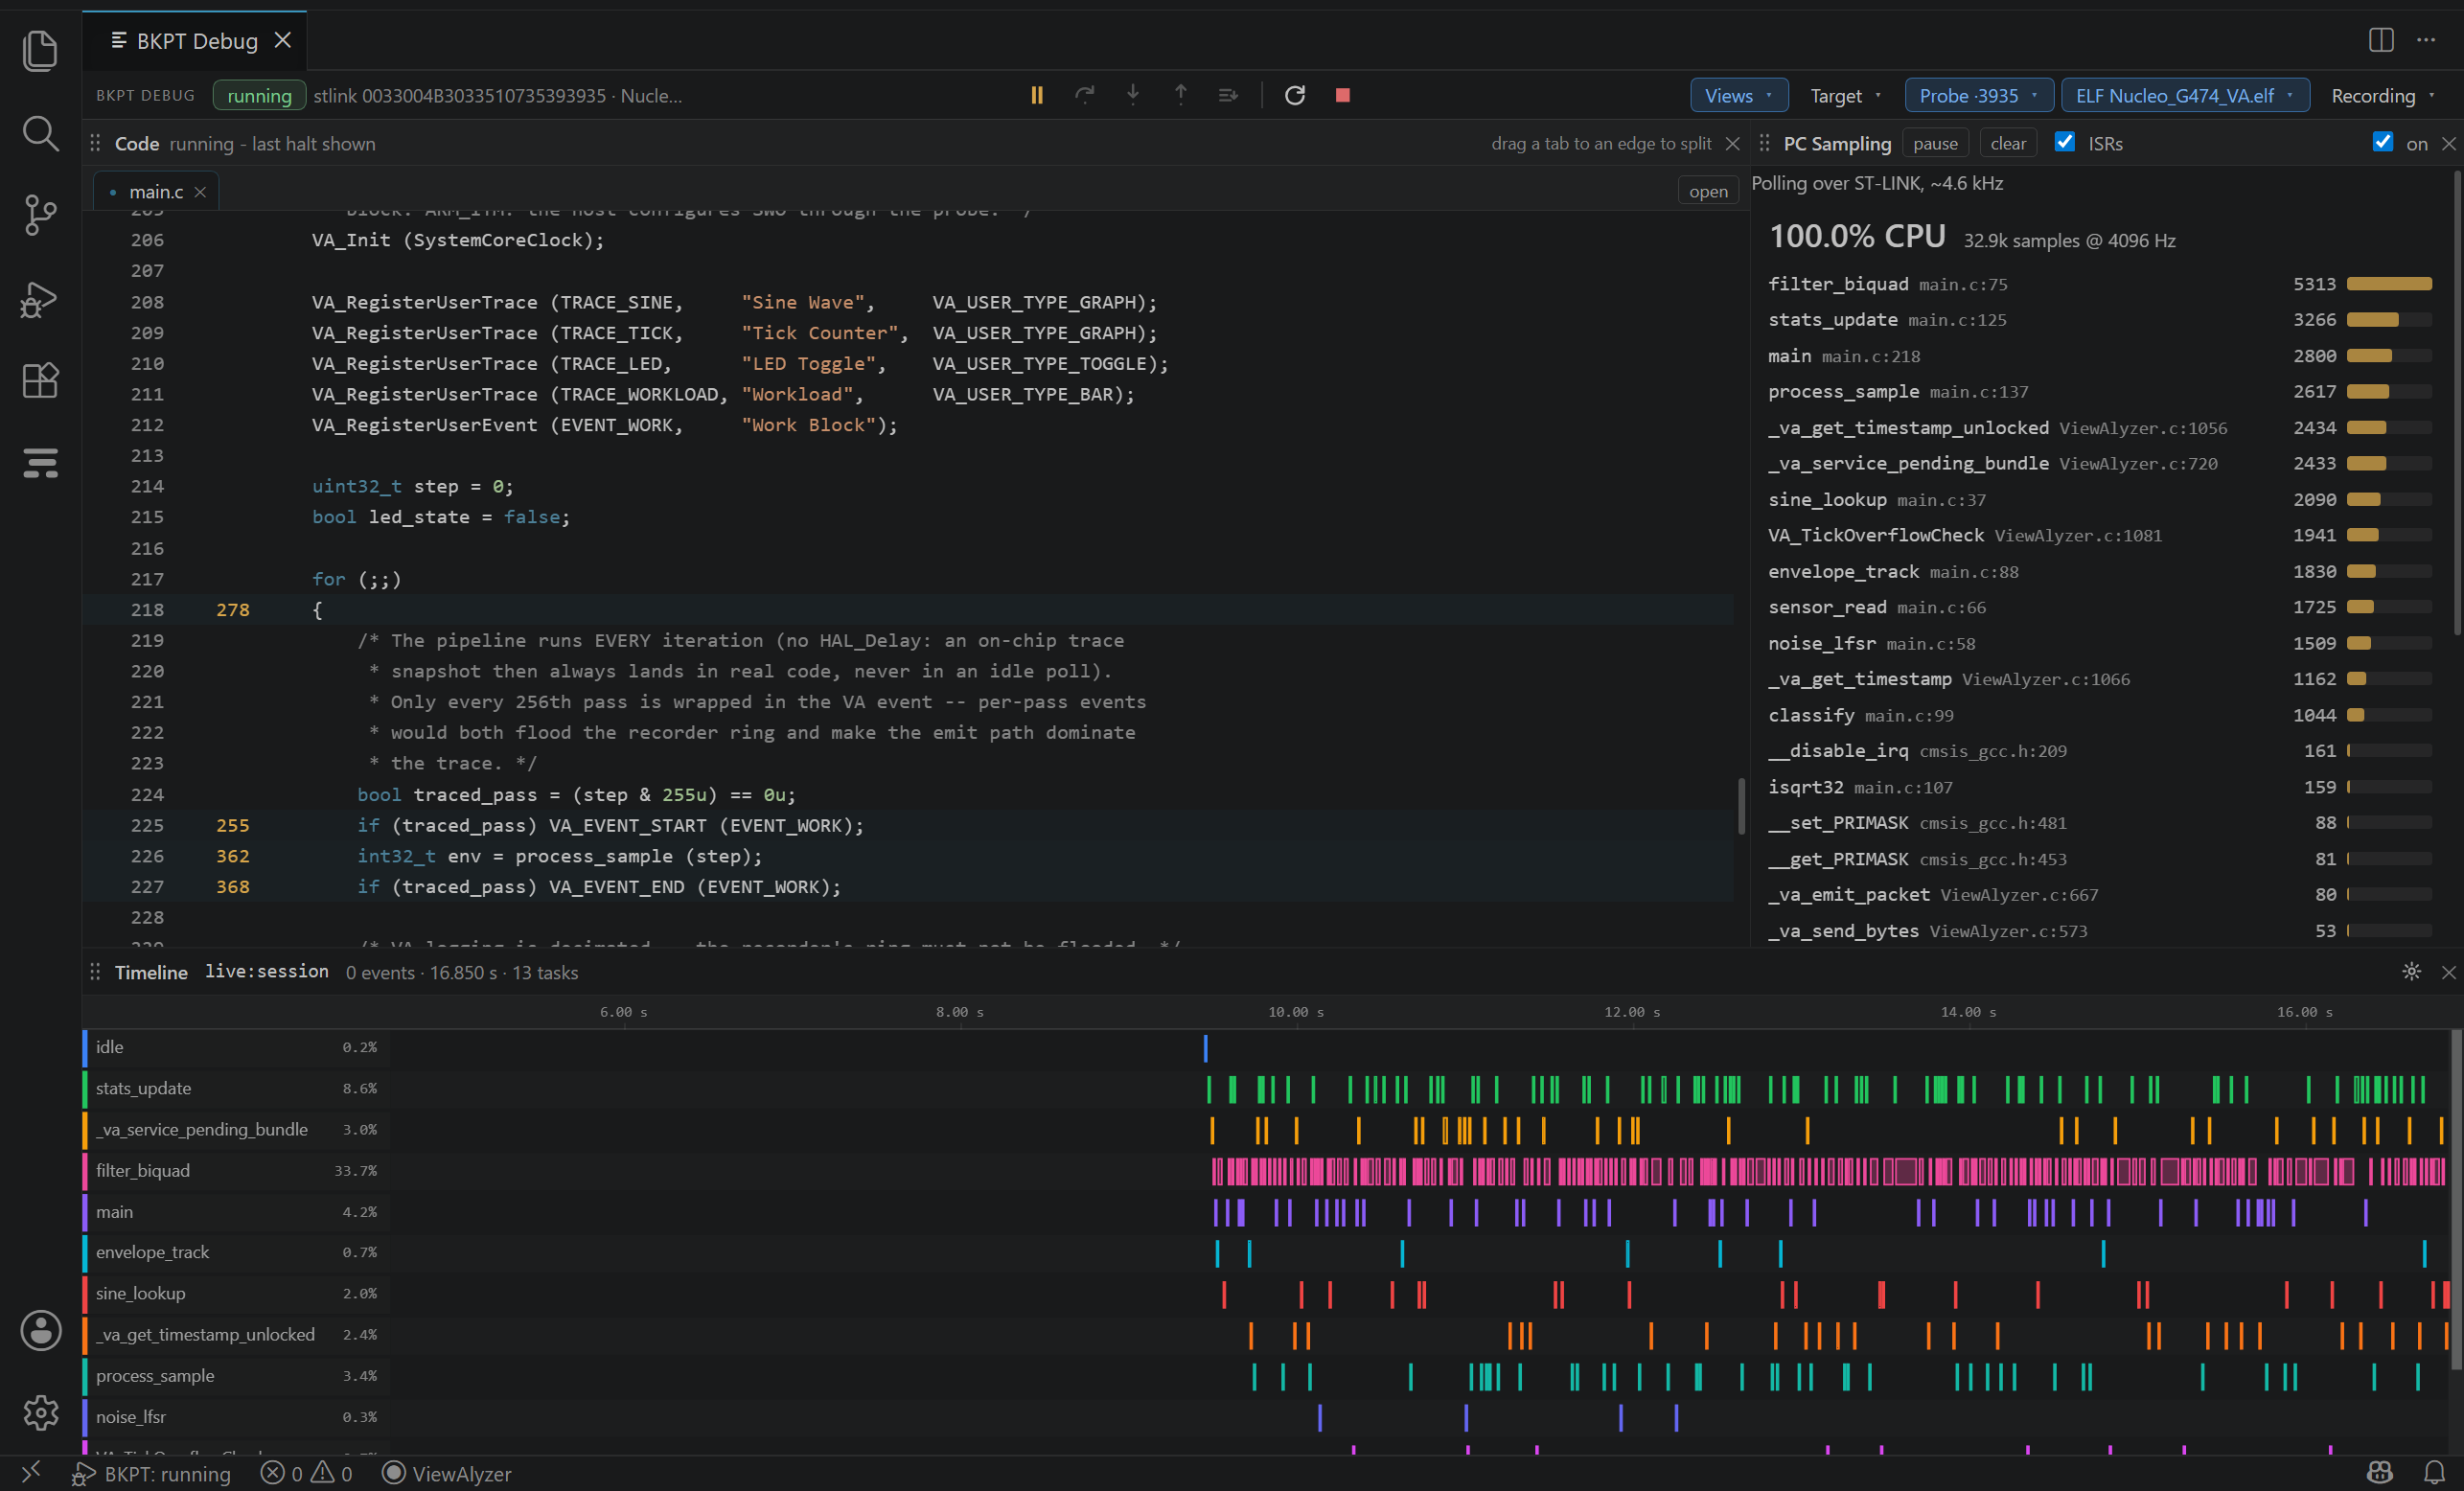Viewport: 2464px width, 1491px height.
Task: Click line 218 hit count 278
Action: click(x=232, y=609)
